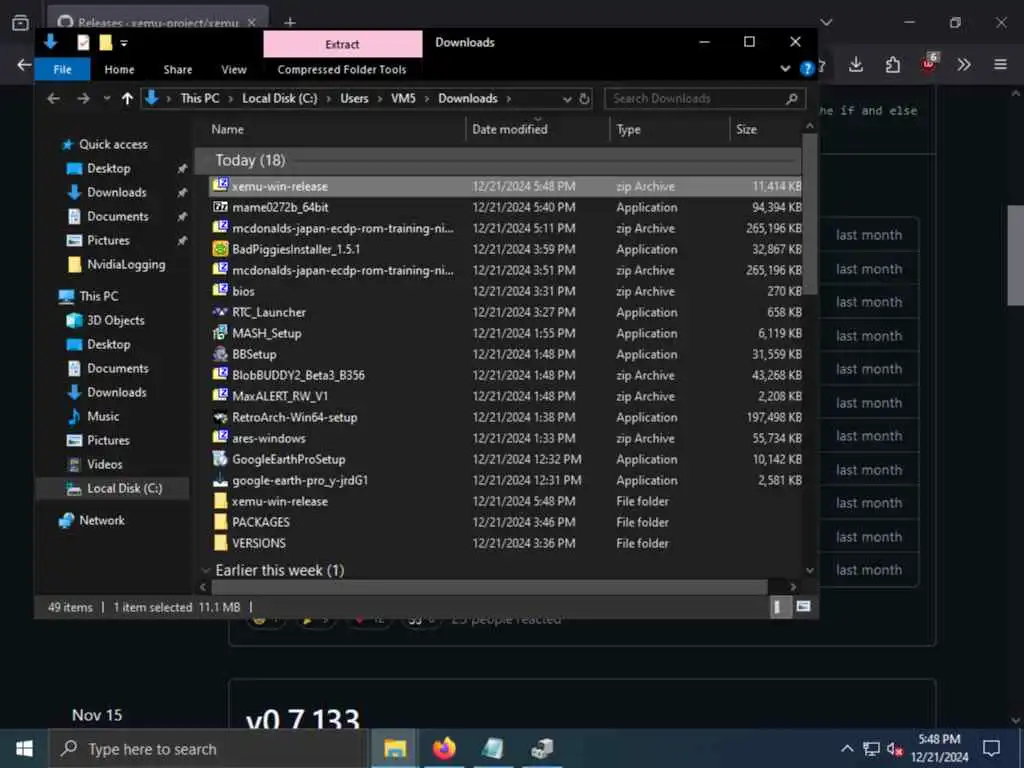Open the Home ribbon tab
The image size is (1024, 768).
pyautogui.click(x=119, y=69)
